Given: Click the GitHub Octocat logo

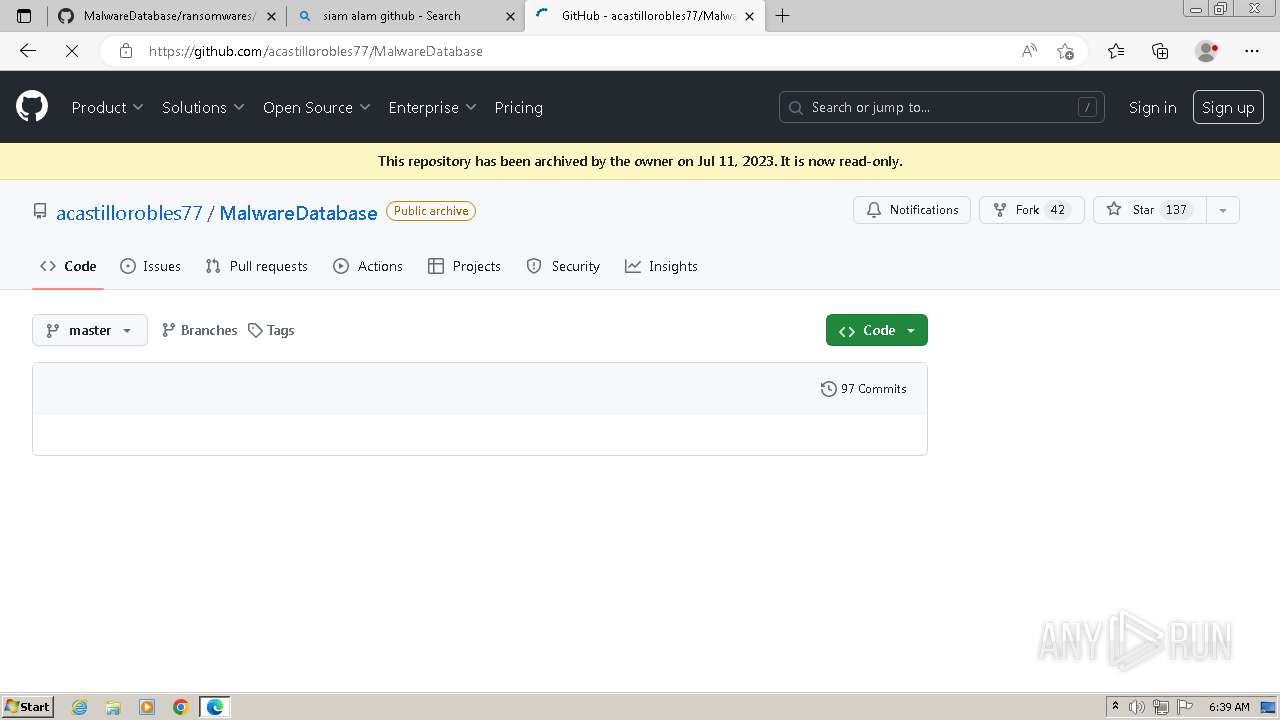Looking at the screenshot, I should [x=32, y=107].
